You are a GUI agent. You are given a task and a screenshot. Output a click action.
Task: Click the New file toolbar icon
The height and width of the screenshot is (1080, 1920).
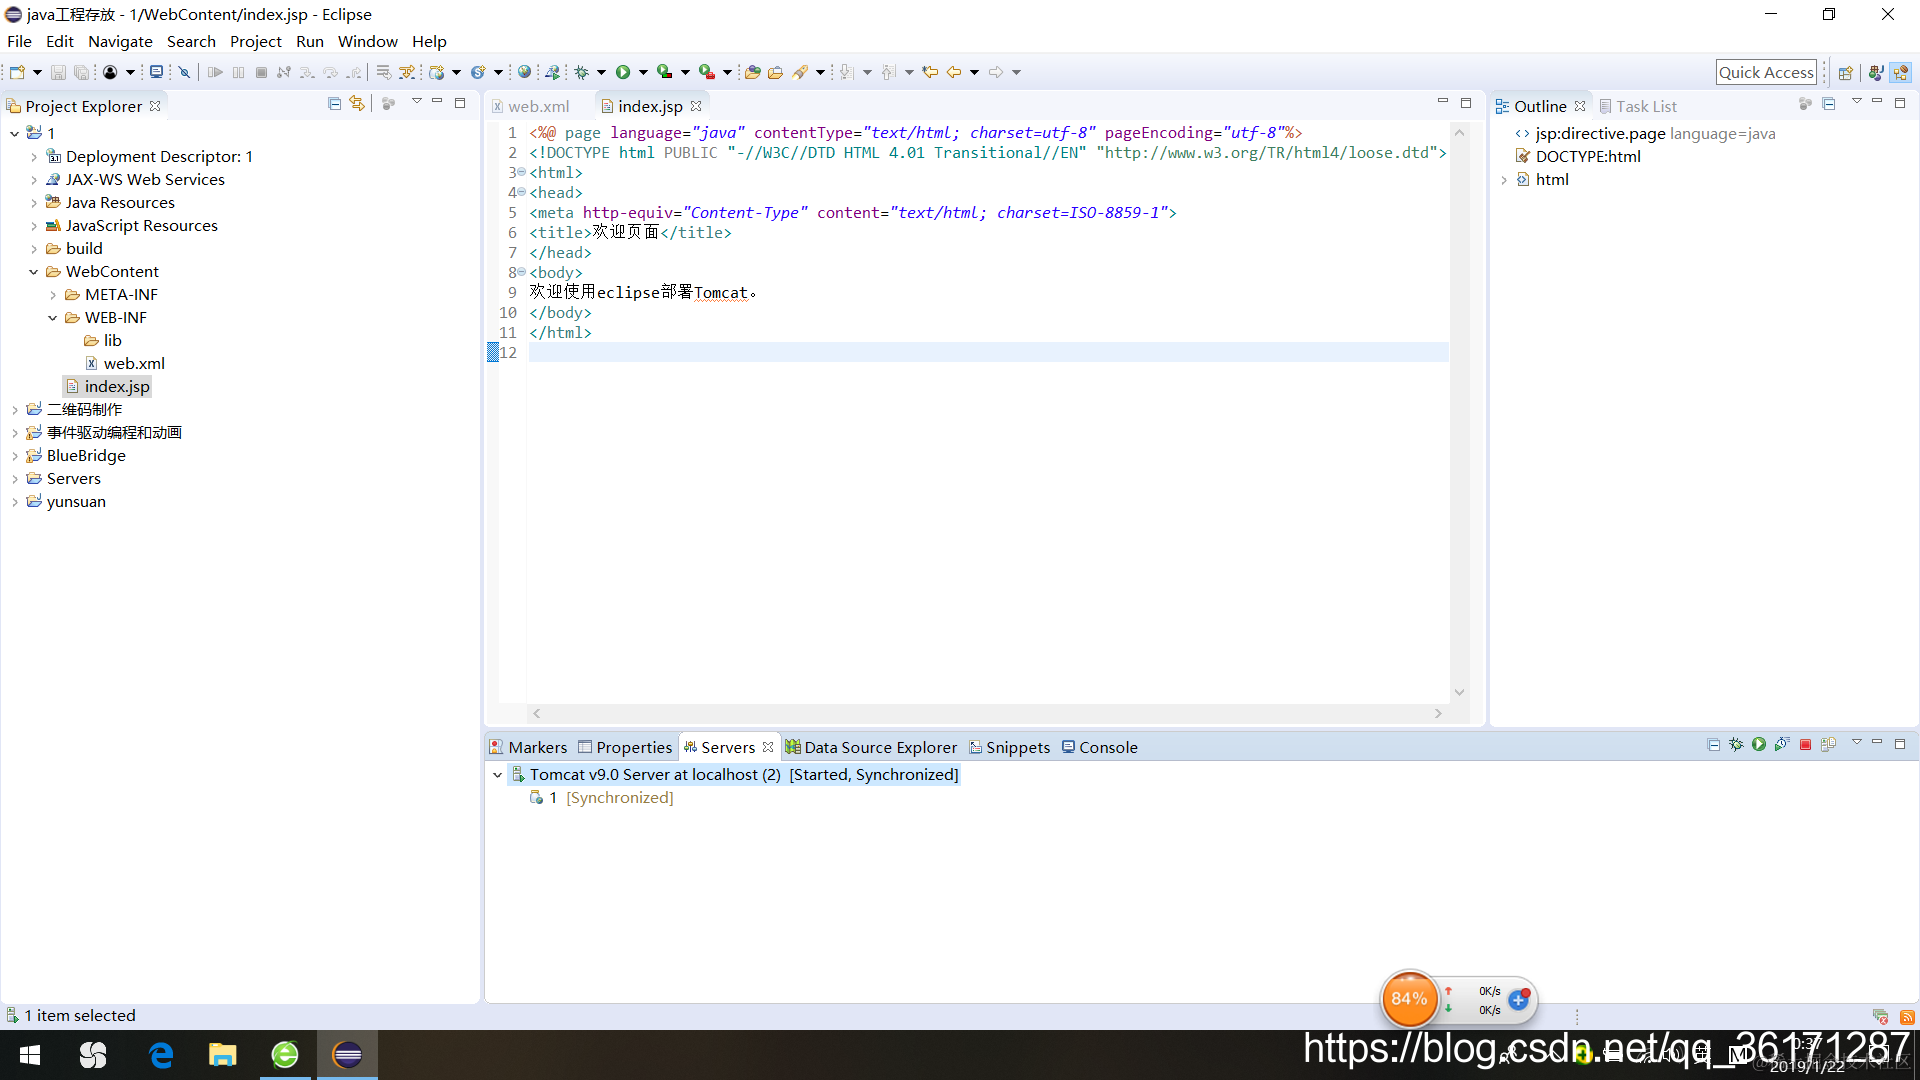click(x=17, y=72)
